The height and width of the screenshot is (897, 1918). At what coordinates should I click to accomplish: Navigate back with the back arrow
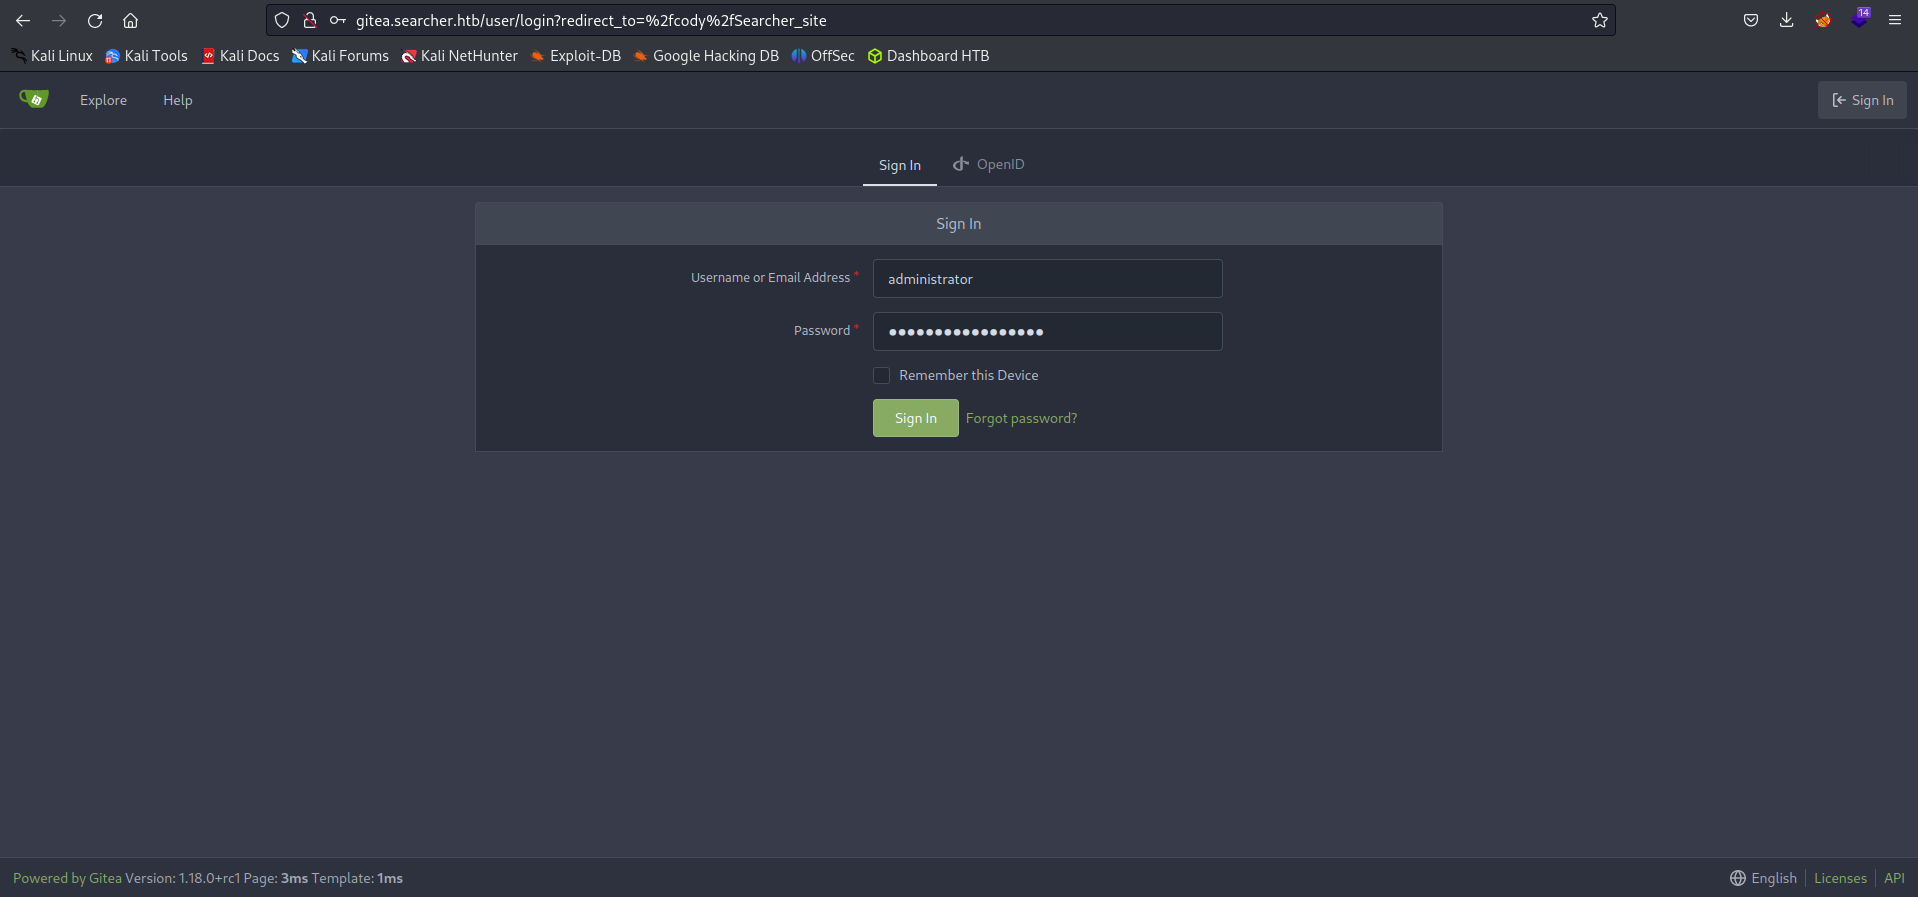(x=23, y=21)
